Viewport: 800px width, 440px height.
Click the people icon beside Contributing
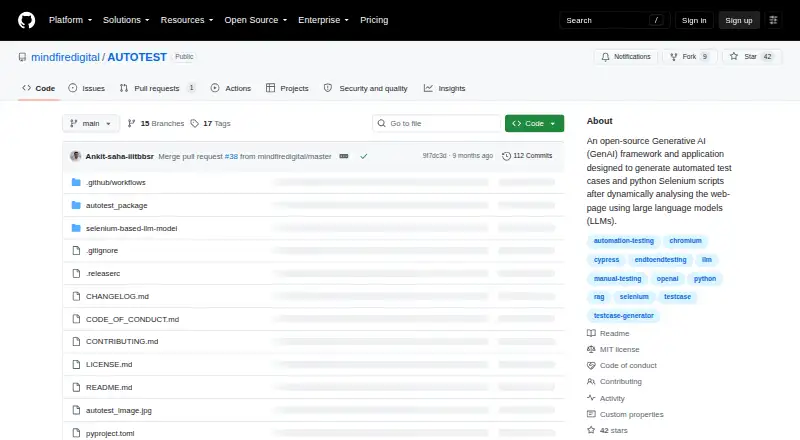[591, 381]
